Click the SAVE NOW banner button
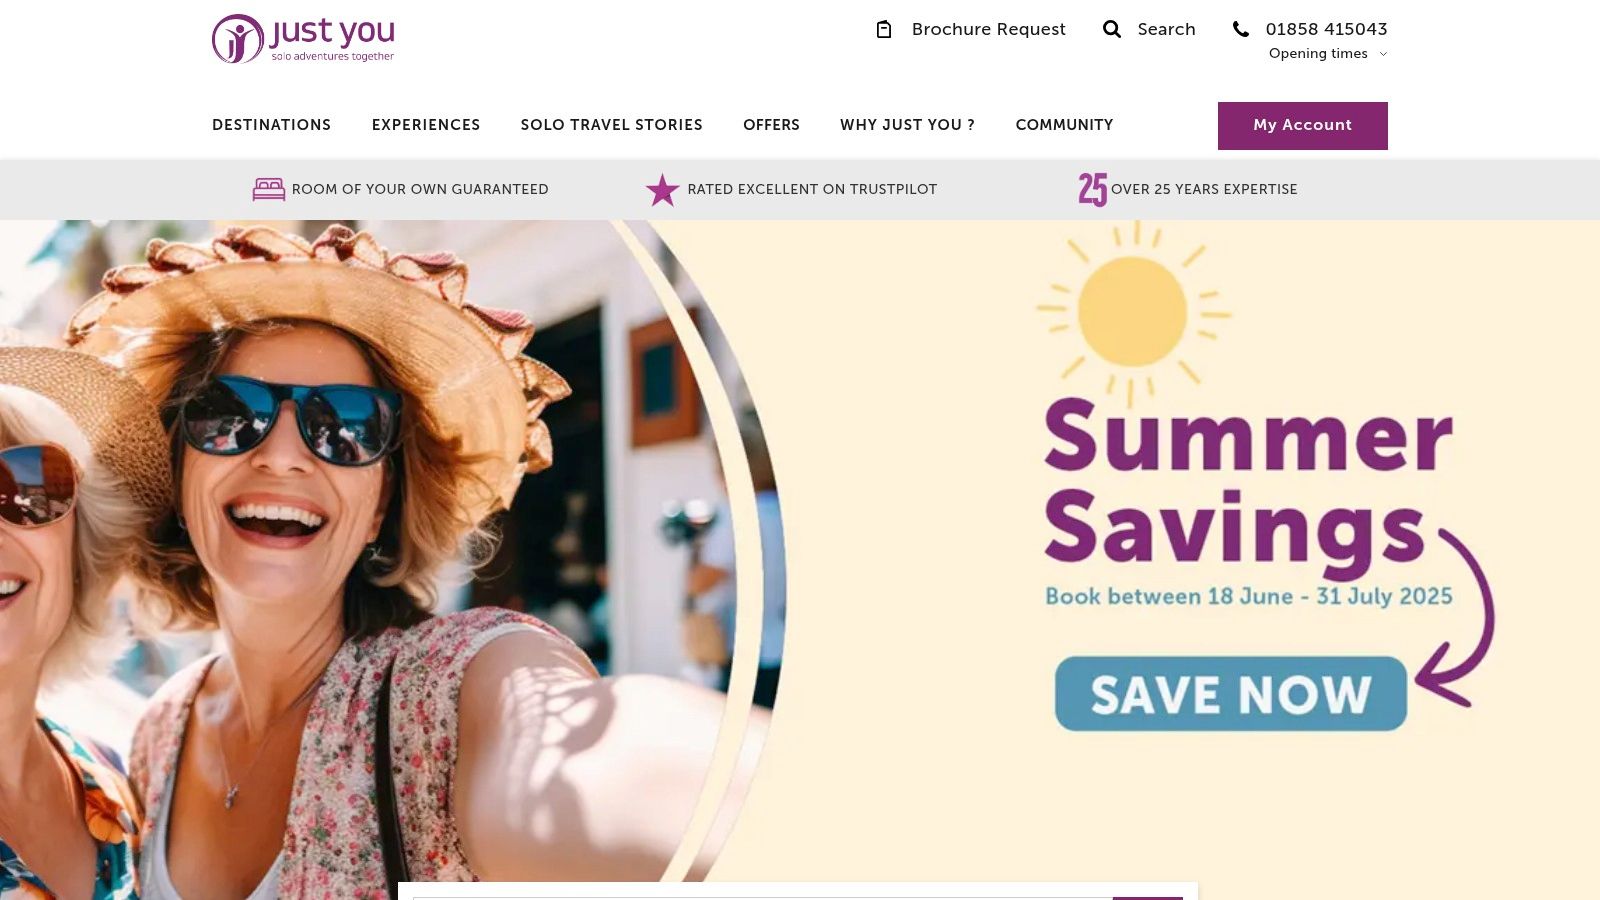 point(1231,694)
